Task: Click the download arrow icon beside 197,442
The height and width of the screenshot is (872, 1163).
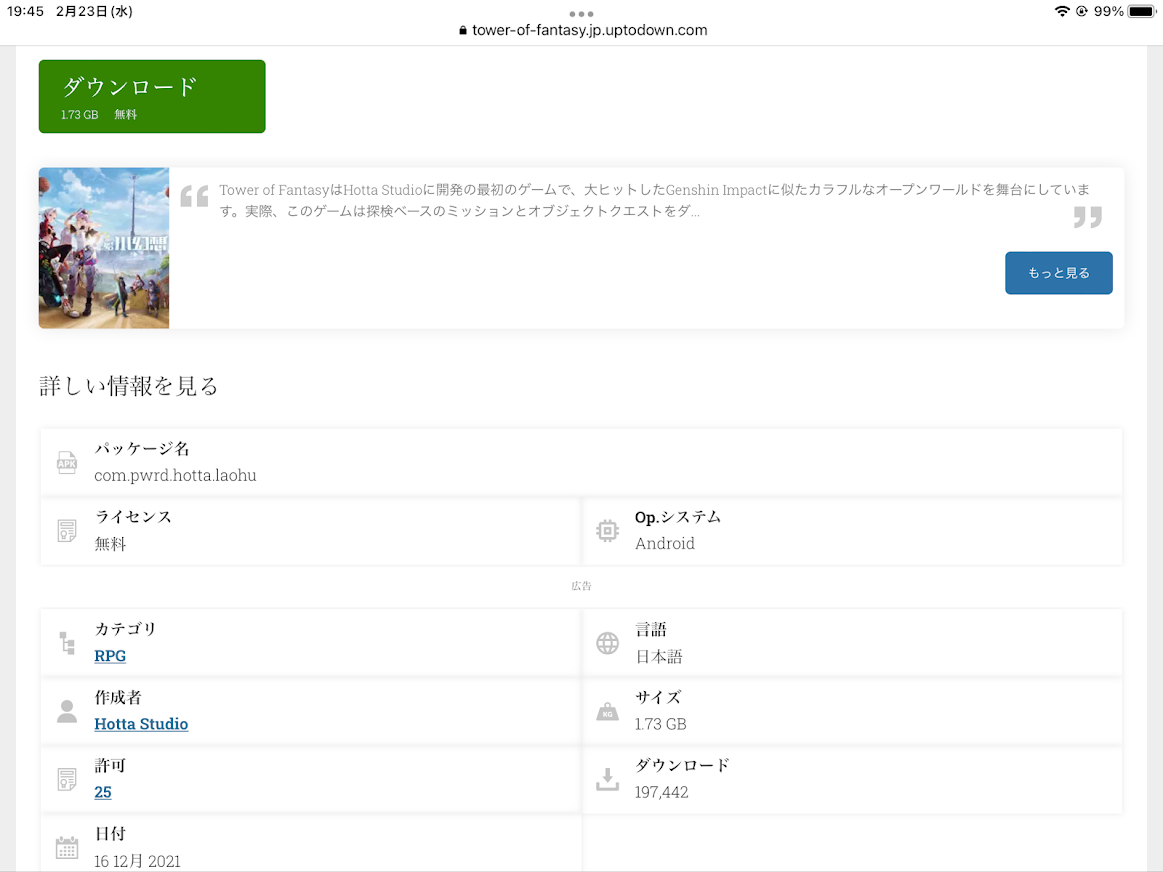Action: (x=607, y=779)
